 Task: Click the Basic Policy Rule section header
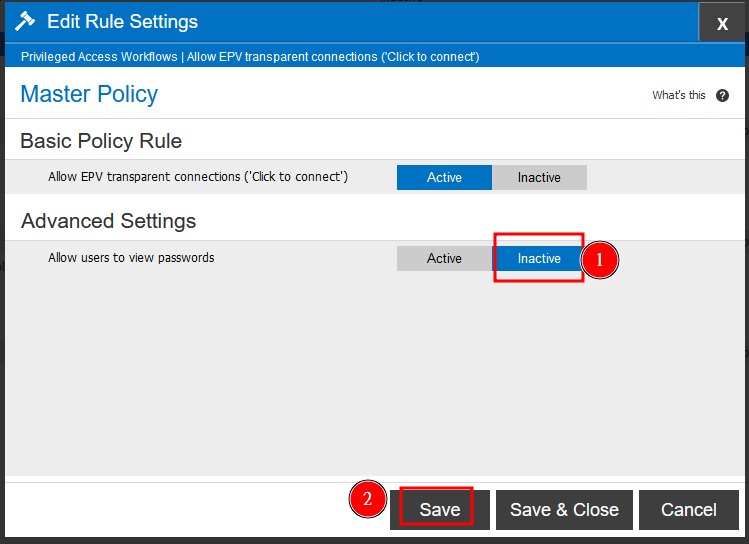101,141
